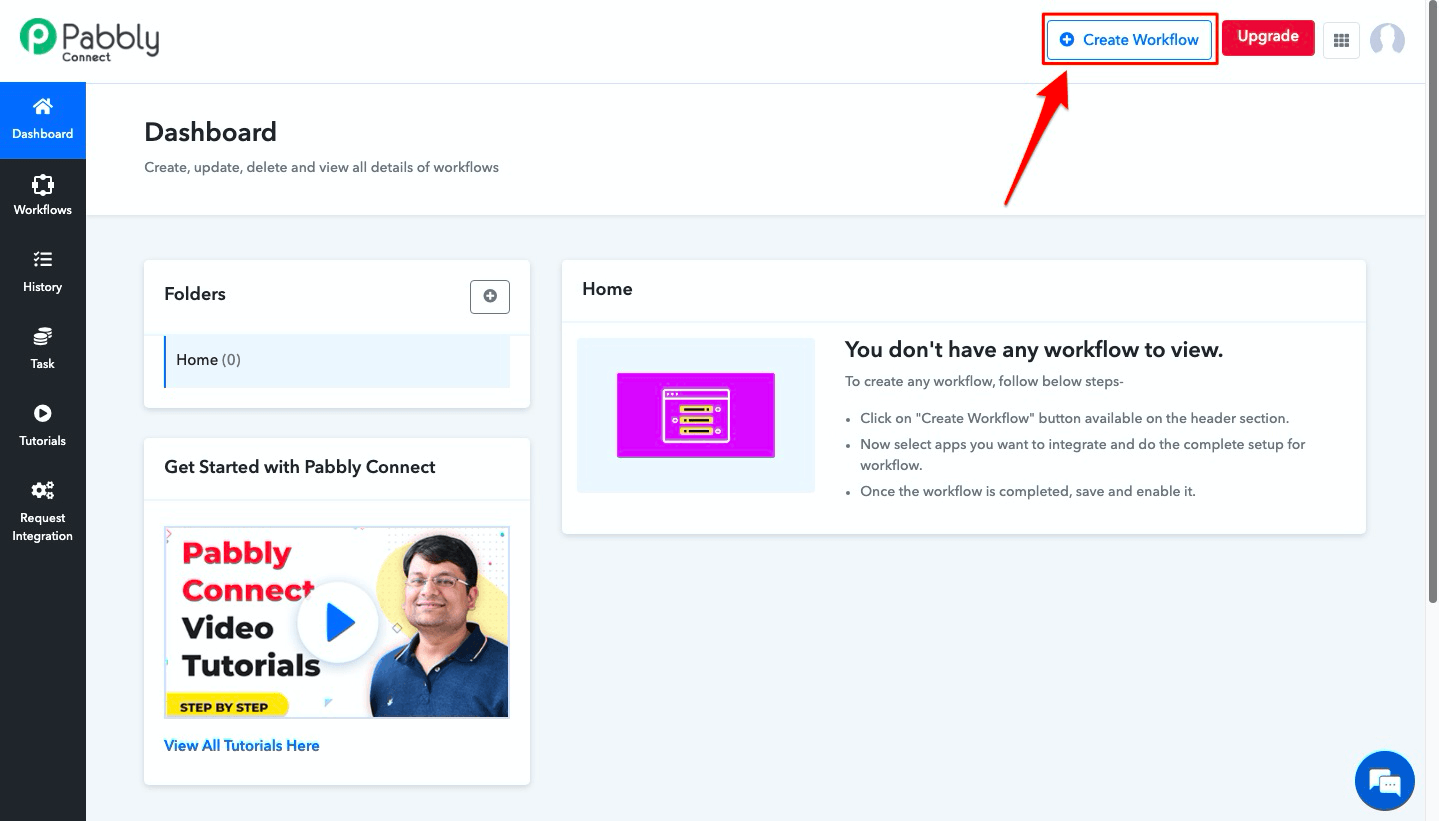
Task: Open the Tutorials sidebar item
Action: click(x=43, y=427)
